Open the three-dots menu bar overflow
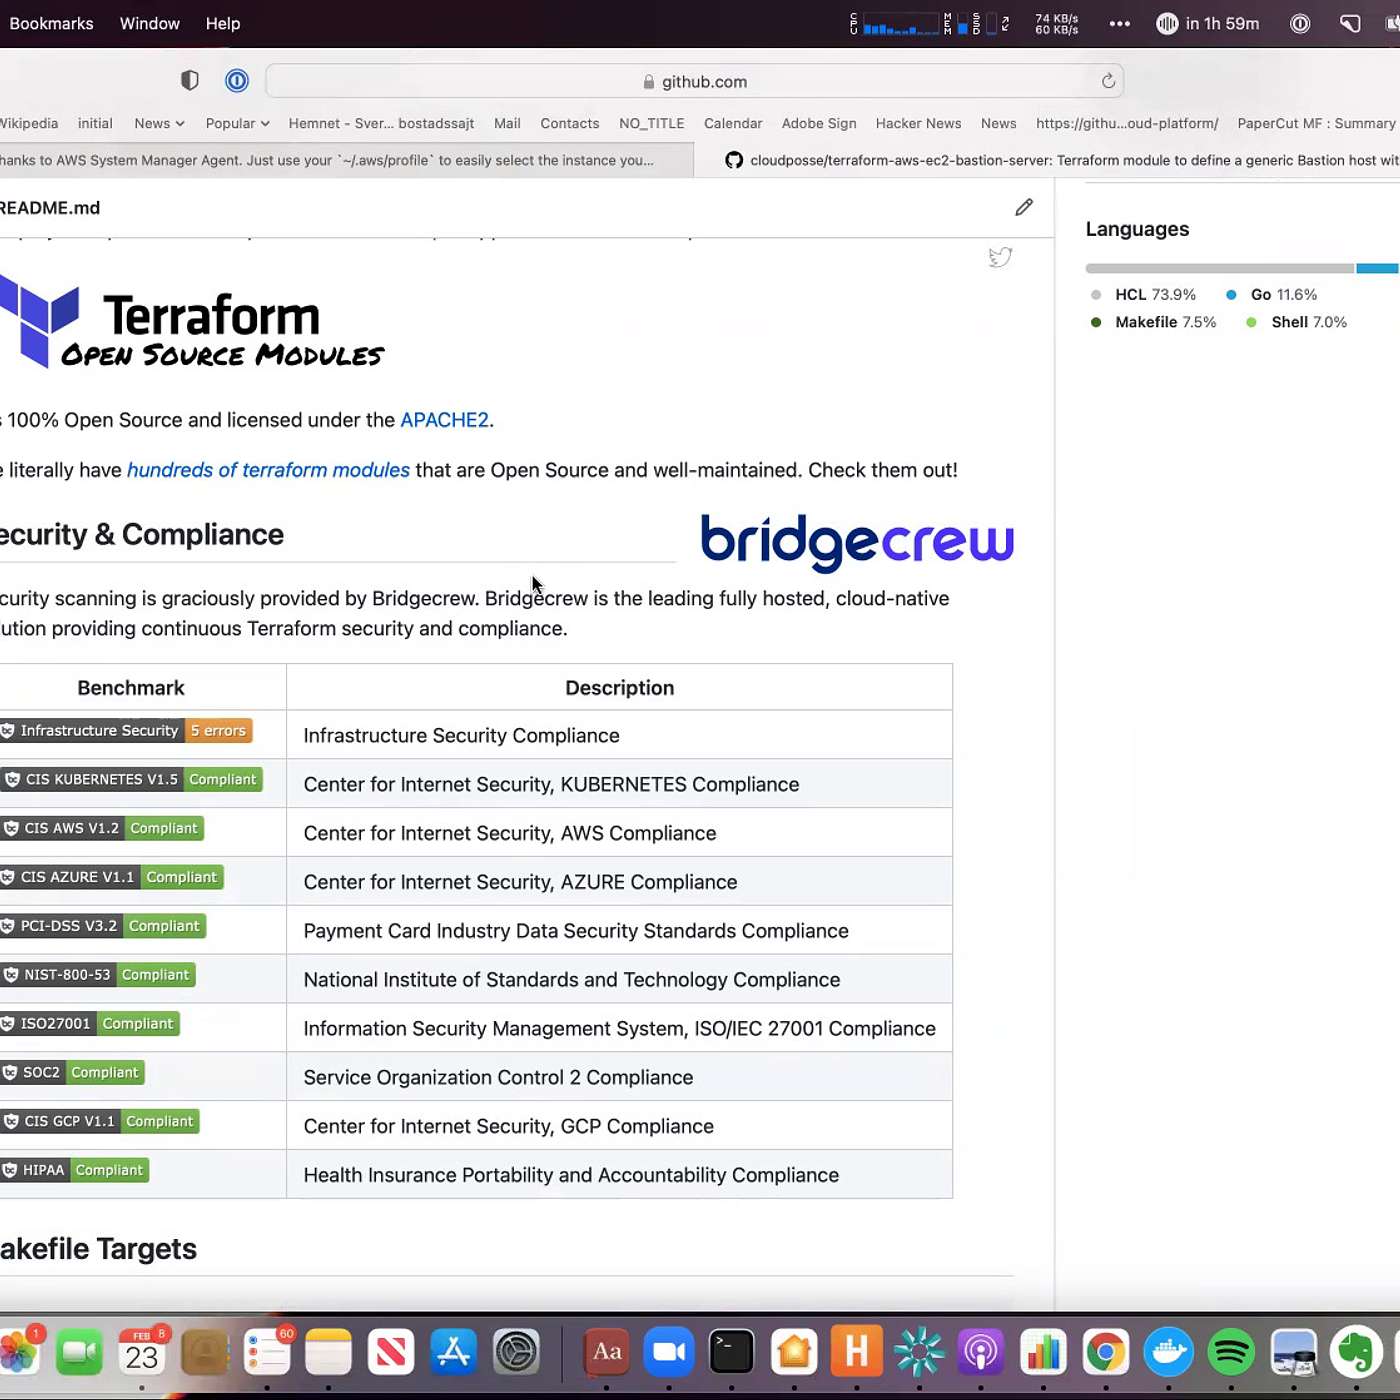Screen dimensions: 1400x1400 pos(1119,24)
